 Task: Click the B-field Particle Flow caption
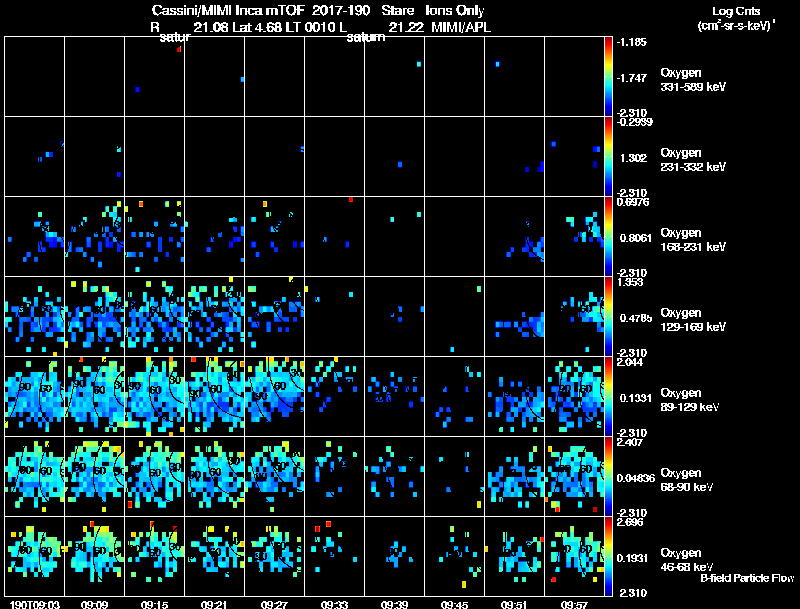coord(747,578)
